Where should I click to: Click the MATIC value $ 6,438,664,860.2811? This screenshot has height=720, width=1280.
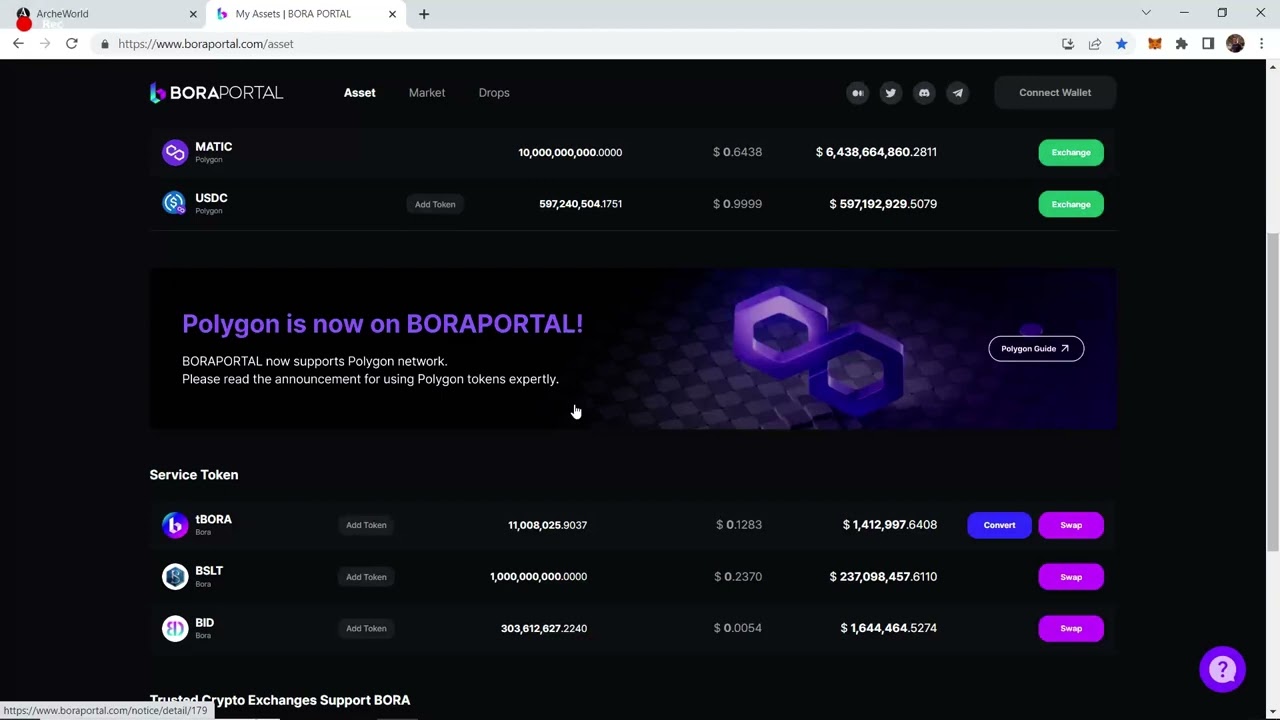[876, 152]
